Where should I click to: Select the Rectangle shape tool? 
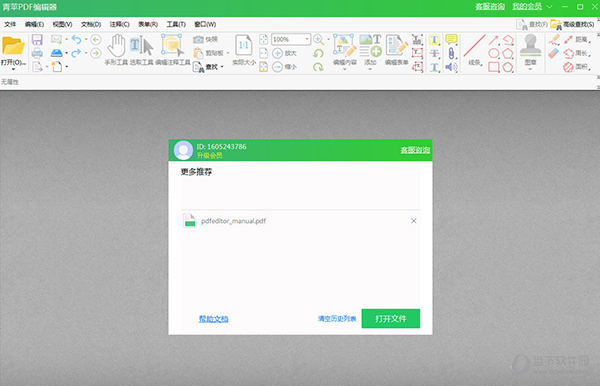(494, 67)
